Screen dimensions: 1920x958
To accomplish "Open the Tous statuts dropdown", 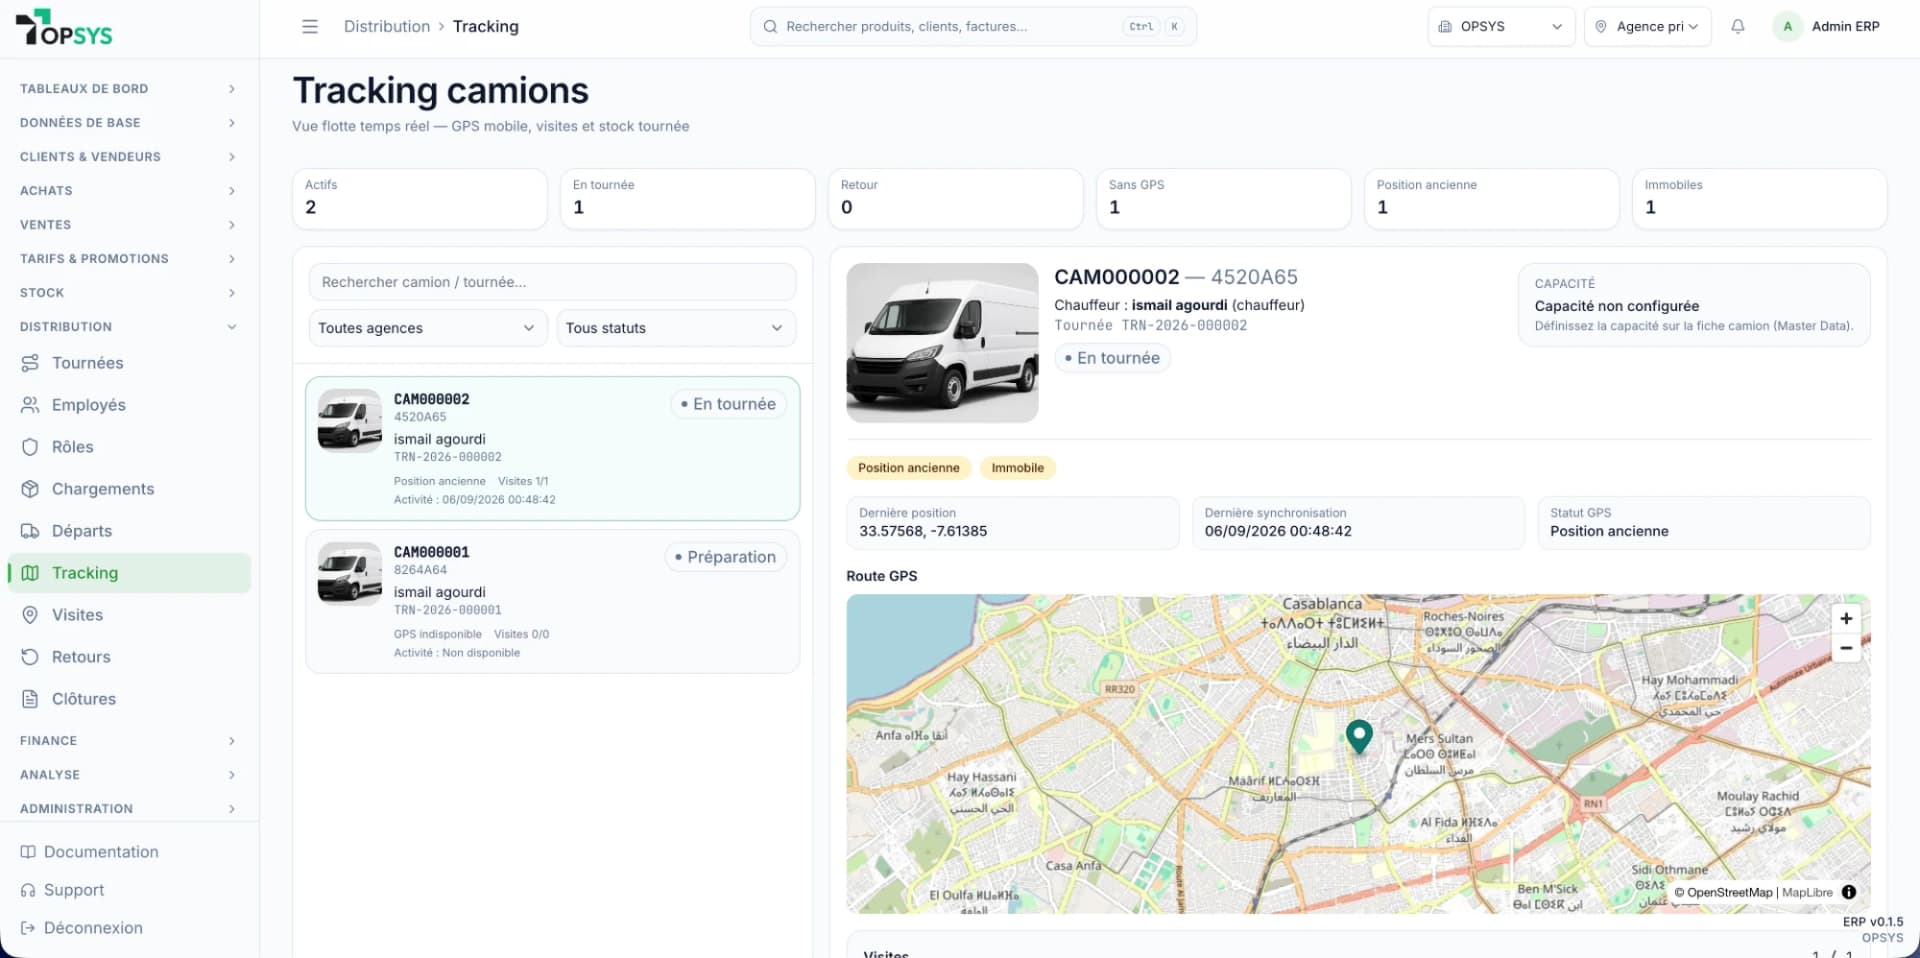I will tap(676, 328).
